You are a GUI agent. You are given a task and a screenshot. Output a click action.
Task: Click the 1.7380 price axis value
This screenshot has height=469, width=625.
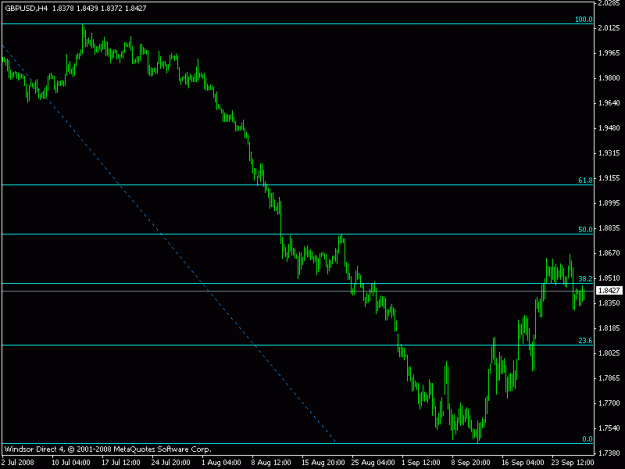pyautogui.click(x=609, y=453)
